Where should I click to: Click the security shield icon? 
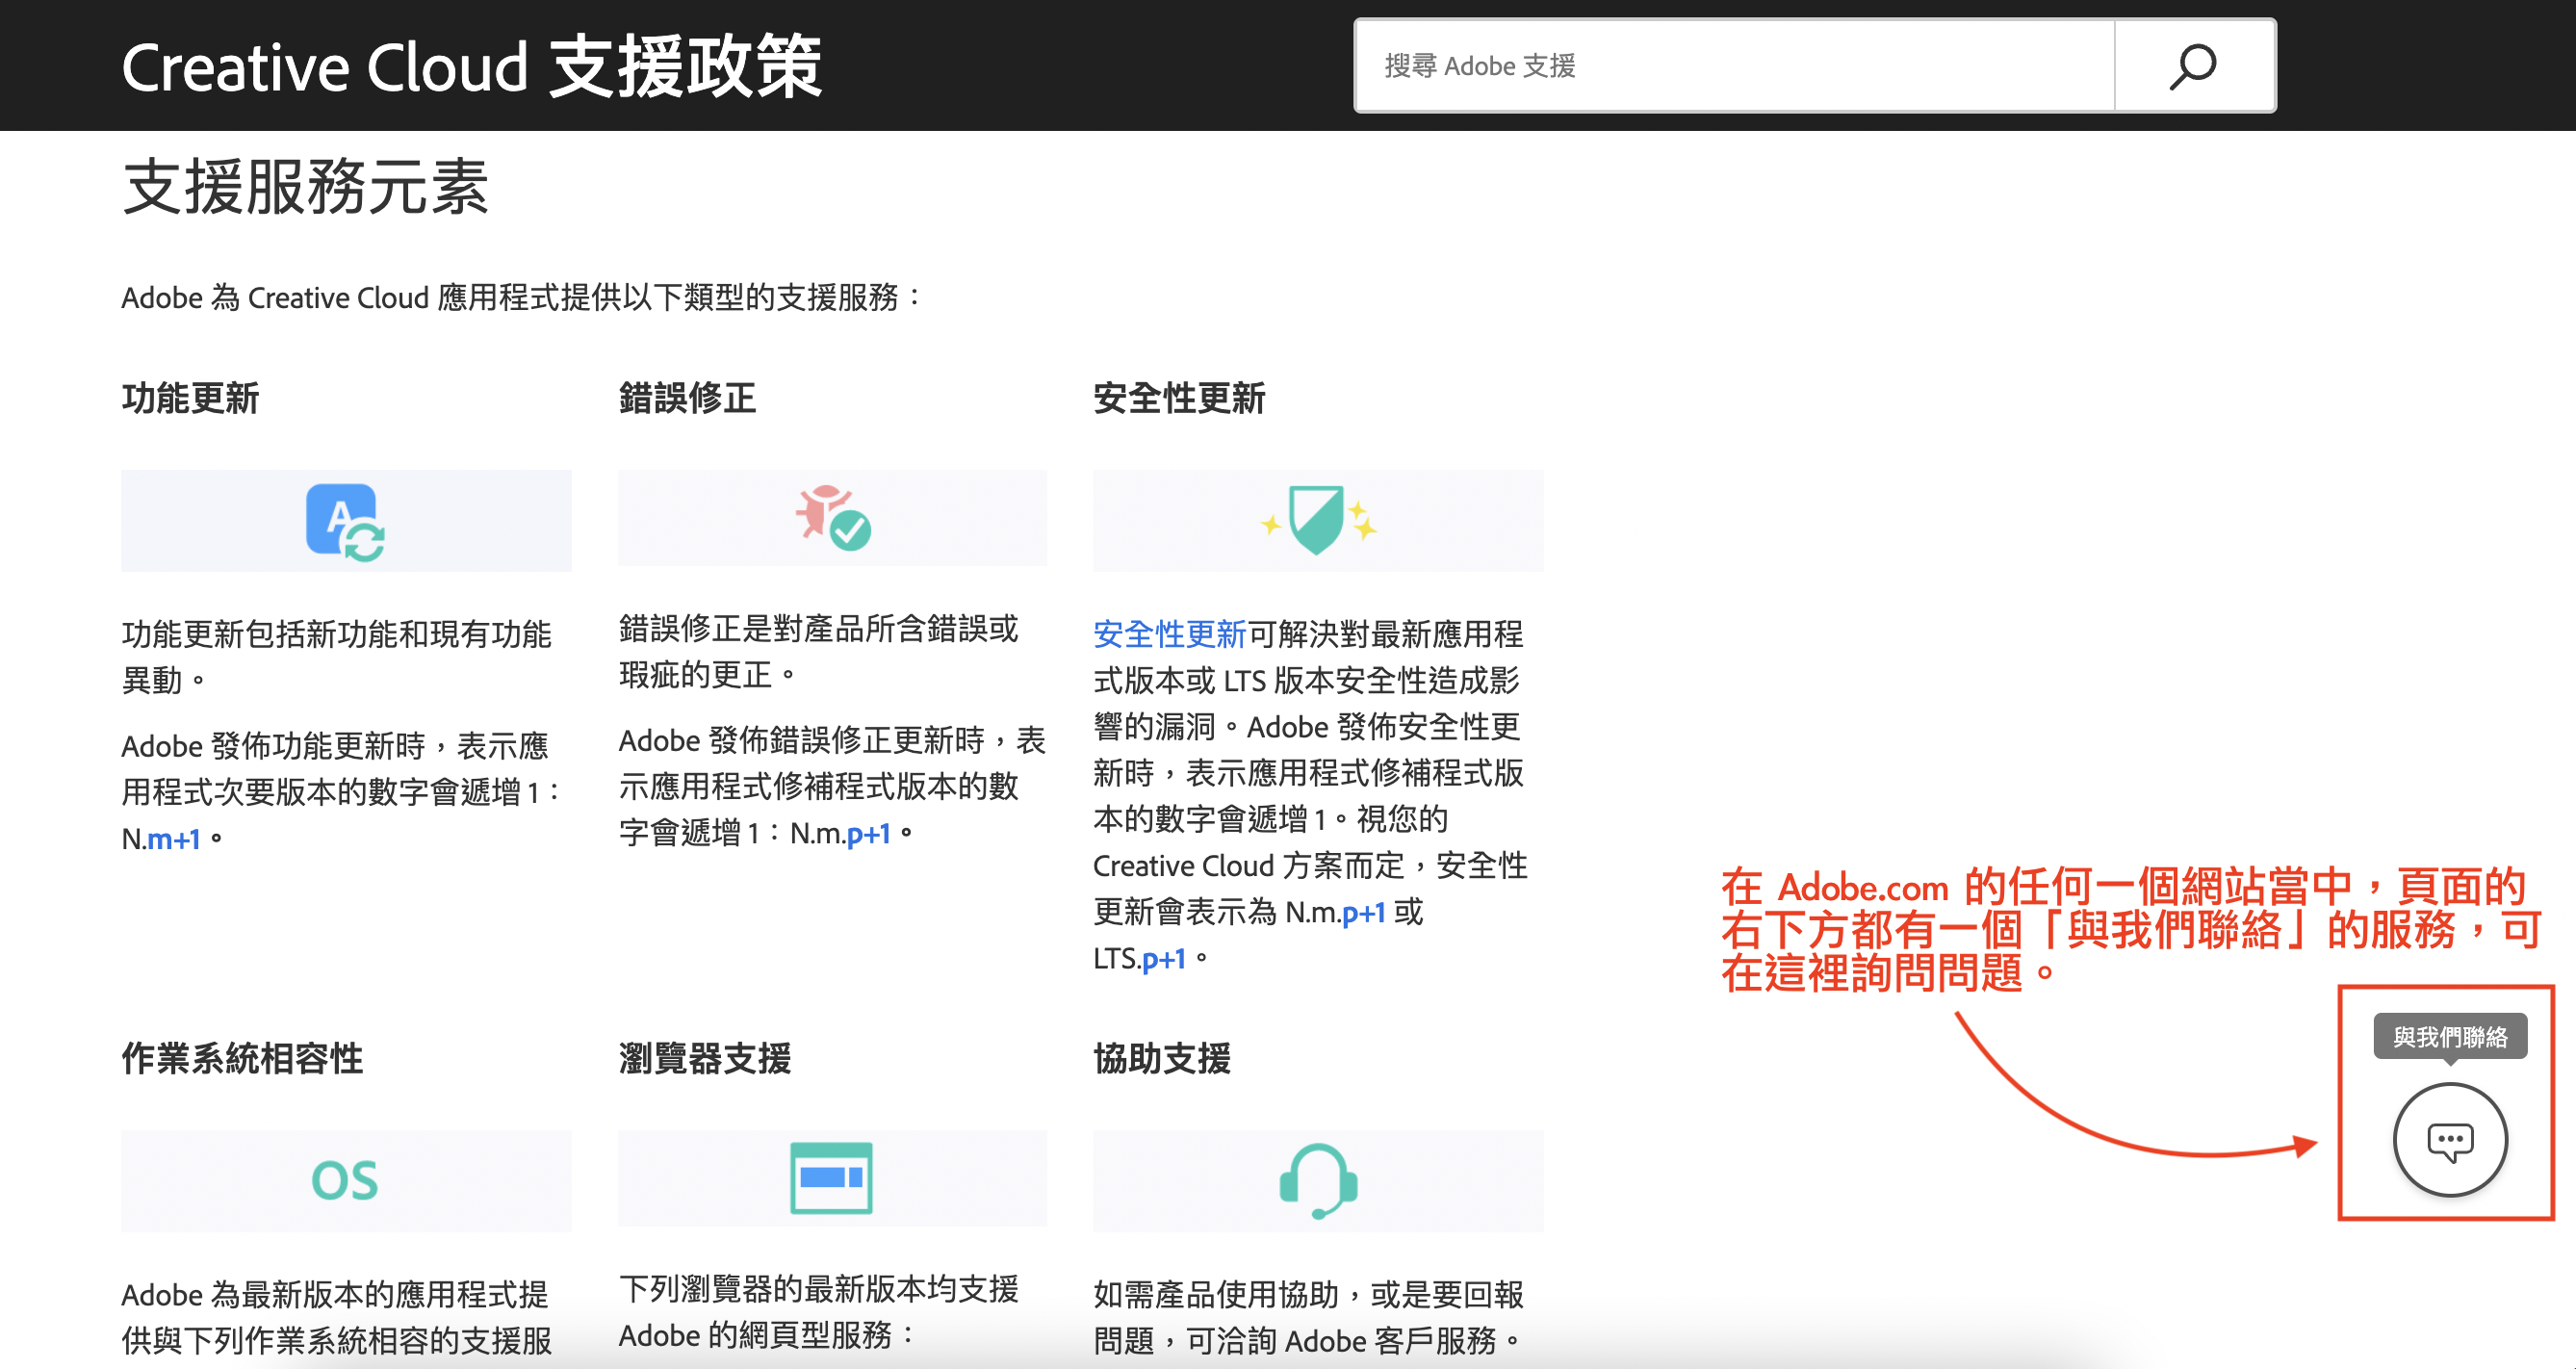(x=1316, y=520)
